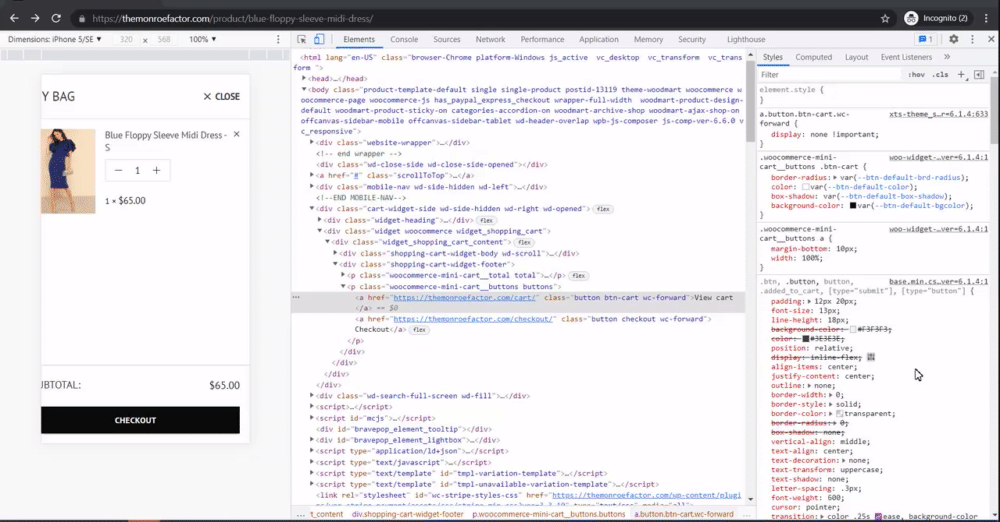Image resolution: width=1000 pixels, height=522 pixels.
Task: Close the DevTools panel
Action: tap(991, 40)
